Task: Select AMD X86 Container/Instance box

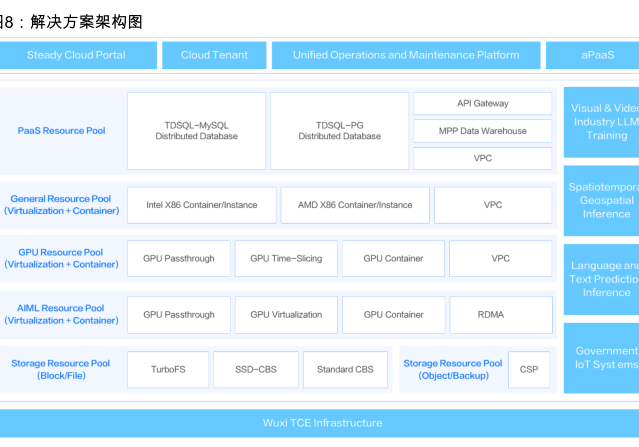Action: click(x=354, y=205)
